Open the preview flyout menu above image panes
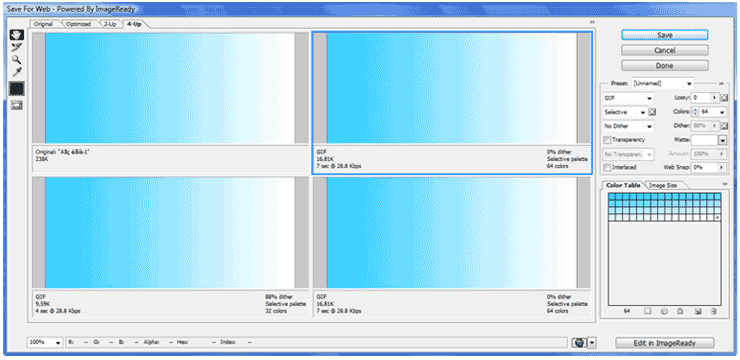This screenshot has height=360, width=740. pyautogui.click(x=592, y=22)
